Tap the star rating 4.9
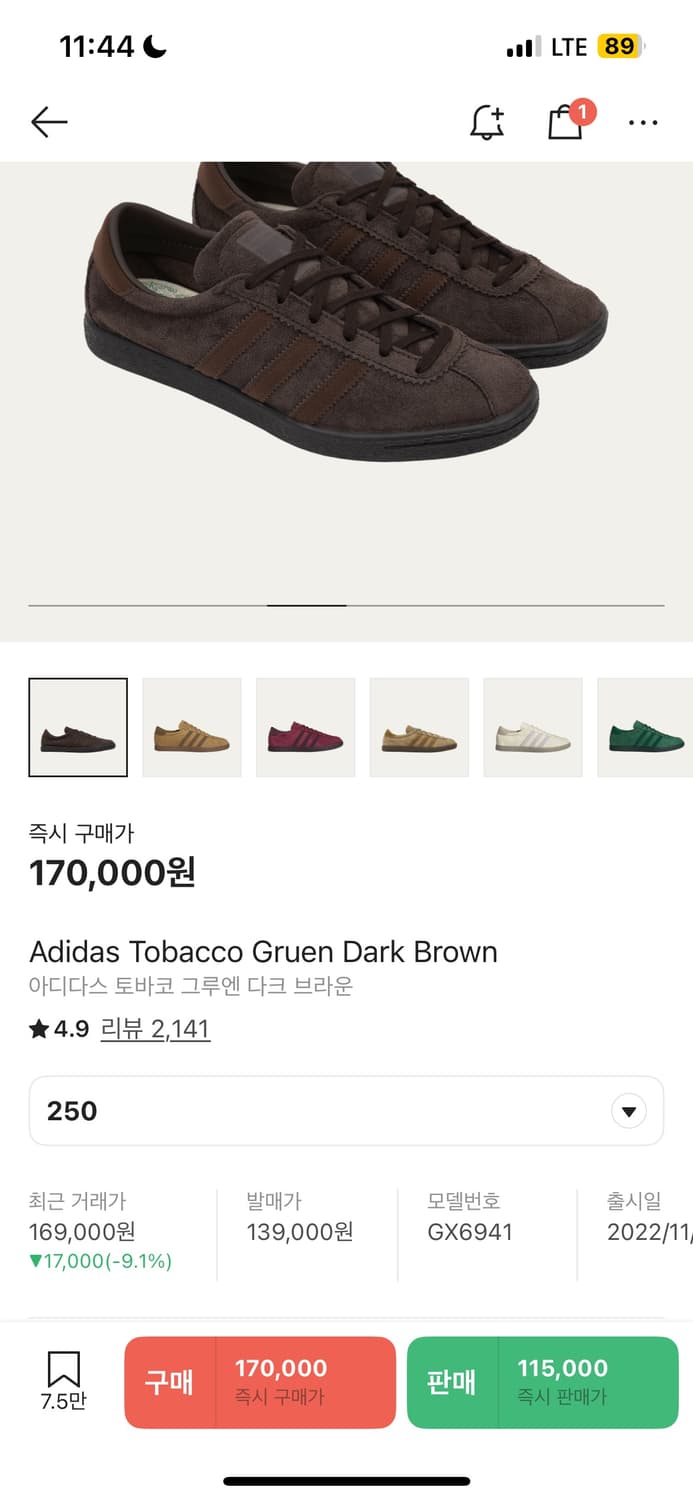The height and width of the screenshot is (1500, 693). (x=59, y=1029)
